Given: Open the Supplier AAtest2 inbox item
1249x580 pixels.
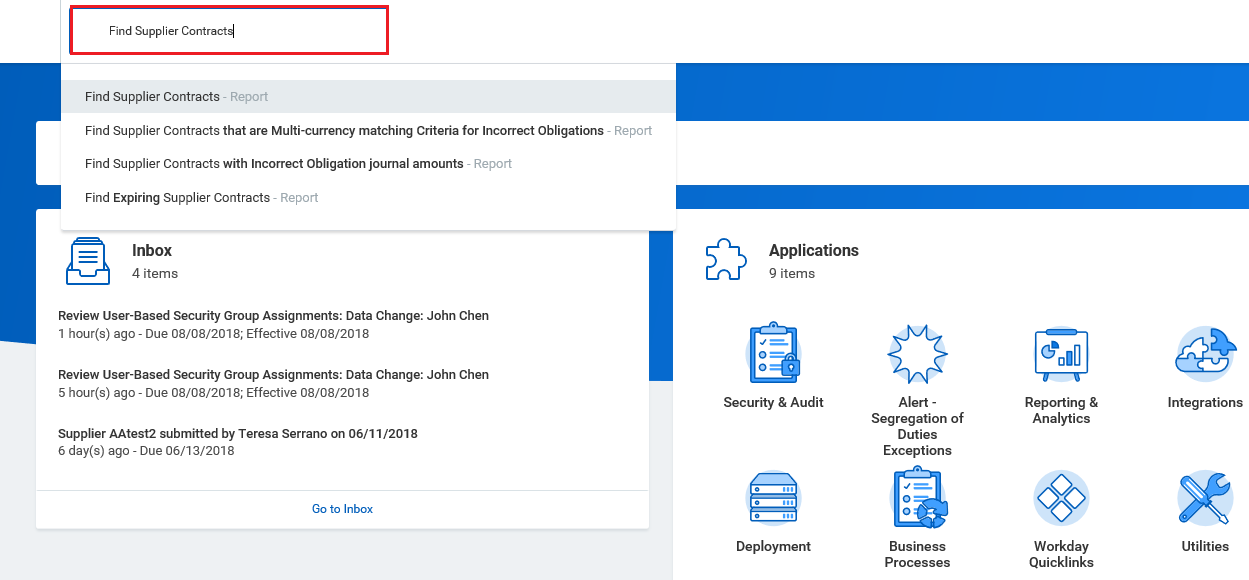Looking at the screenshot, I should click(x=238, y=434).
